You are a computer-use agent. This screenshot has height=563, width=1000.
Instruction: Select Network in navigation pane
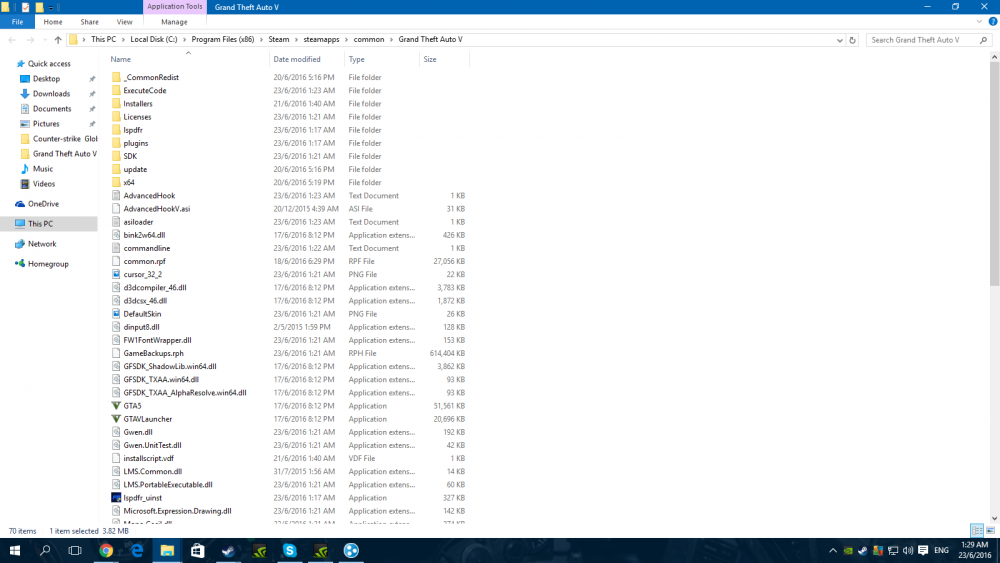(42, 244)
